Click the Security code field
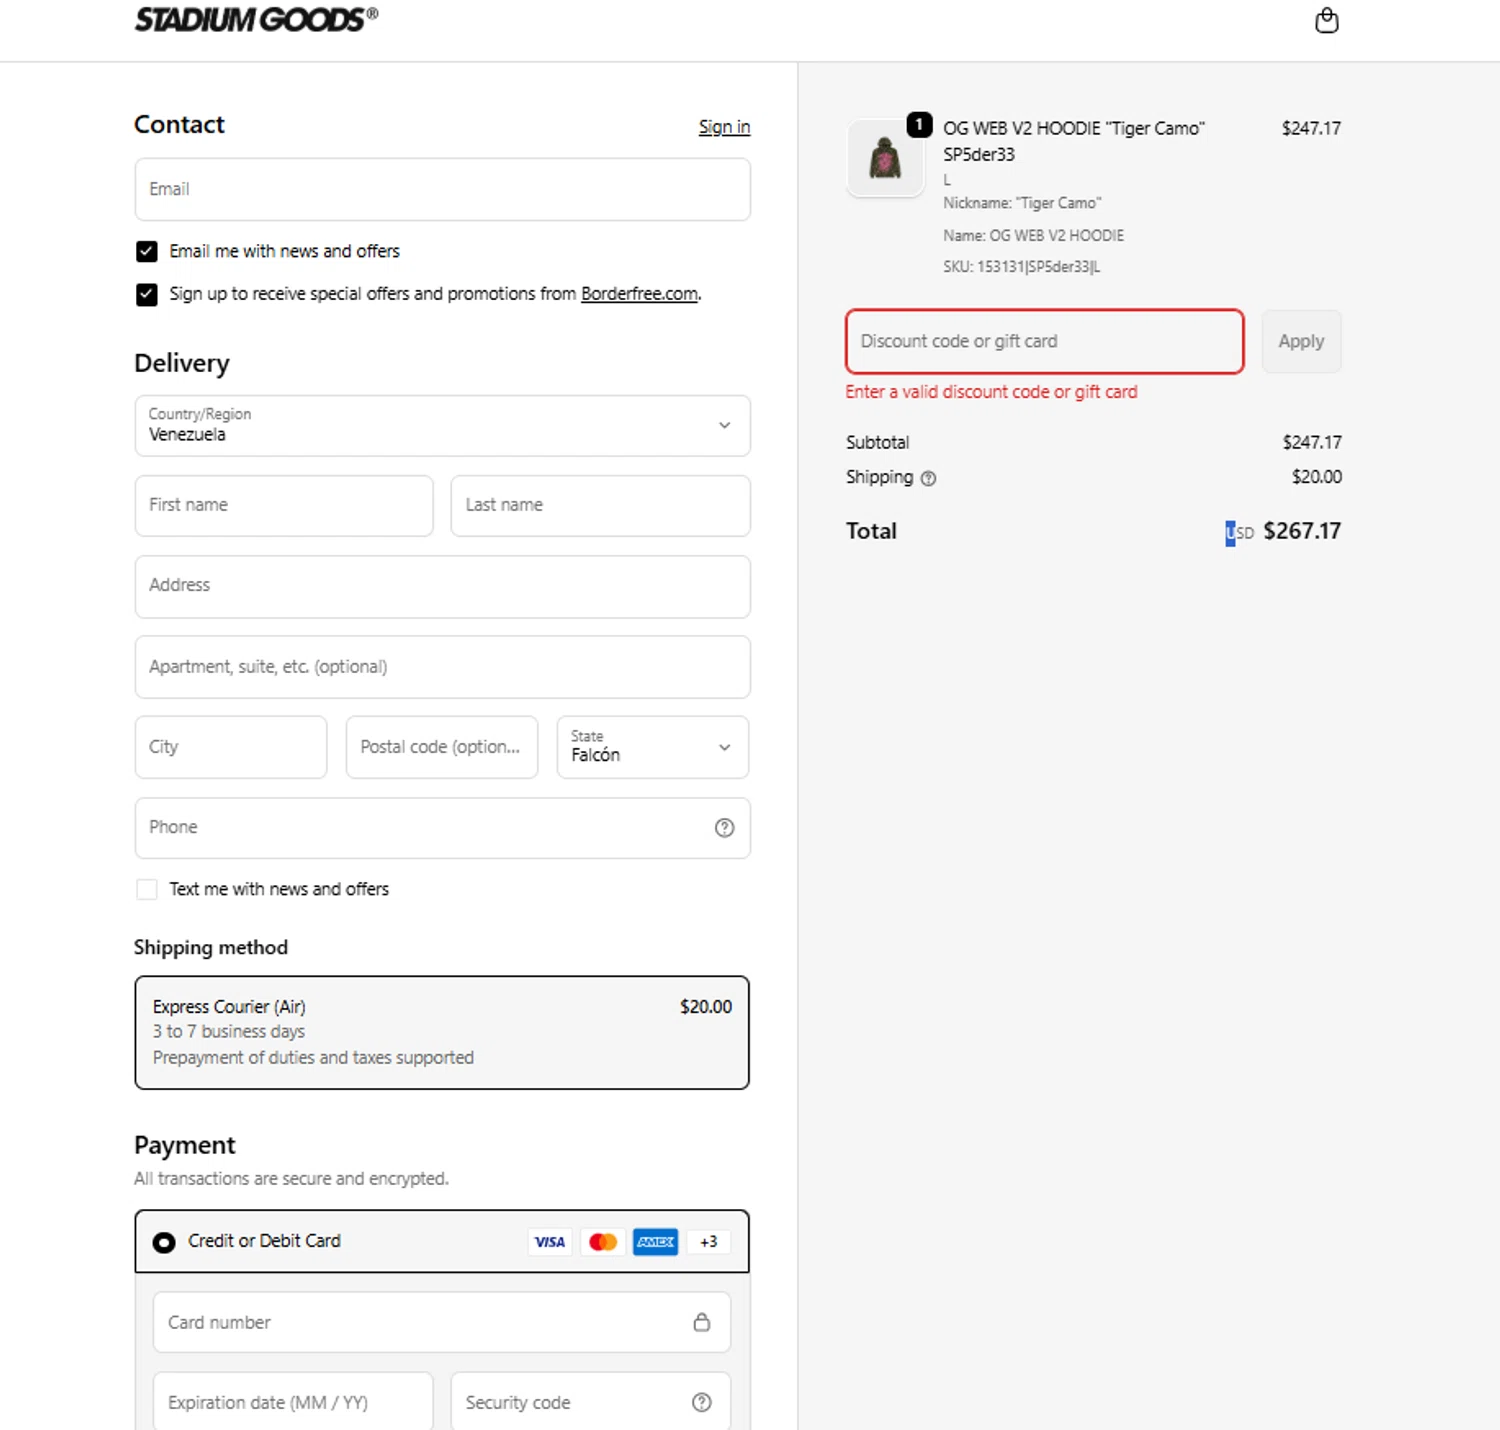 coord(590,1402)
